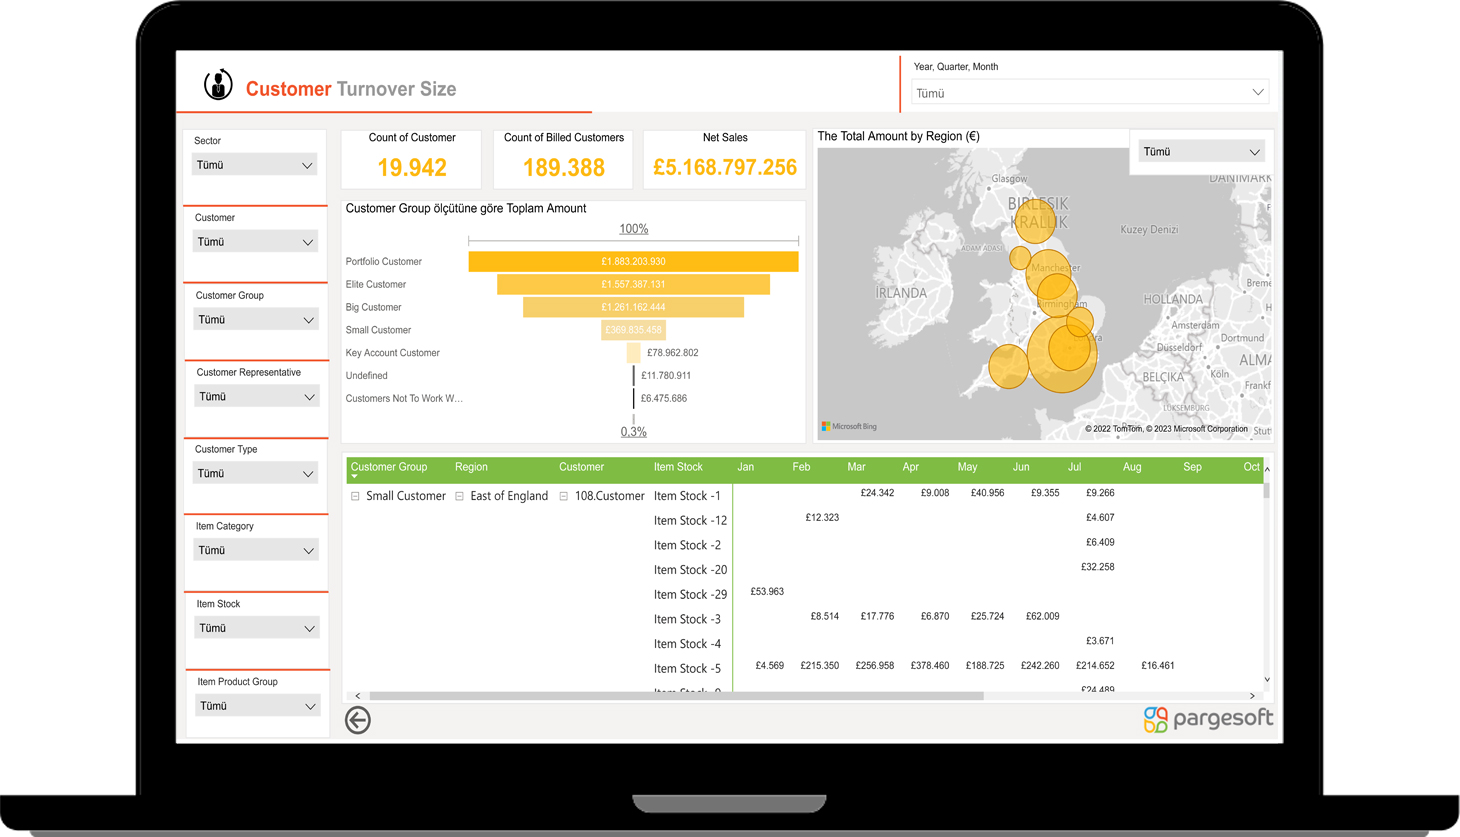Expand the Customer Representative dropdown

click(256, 397)
